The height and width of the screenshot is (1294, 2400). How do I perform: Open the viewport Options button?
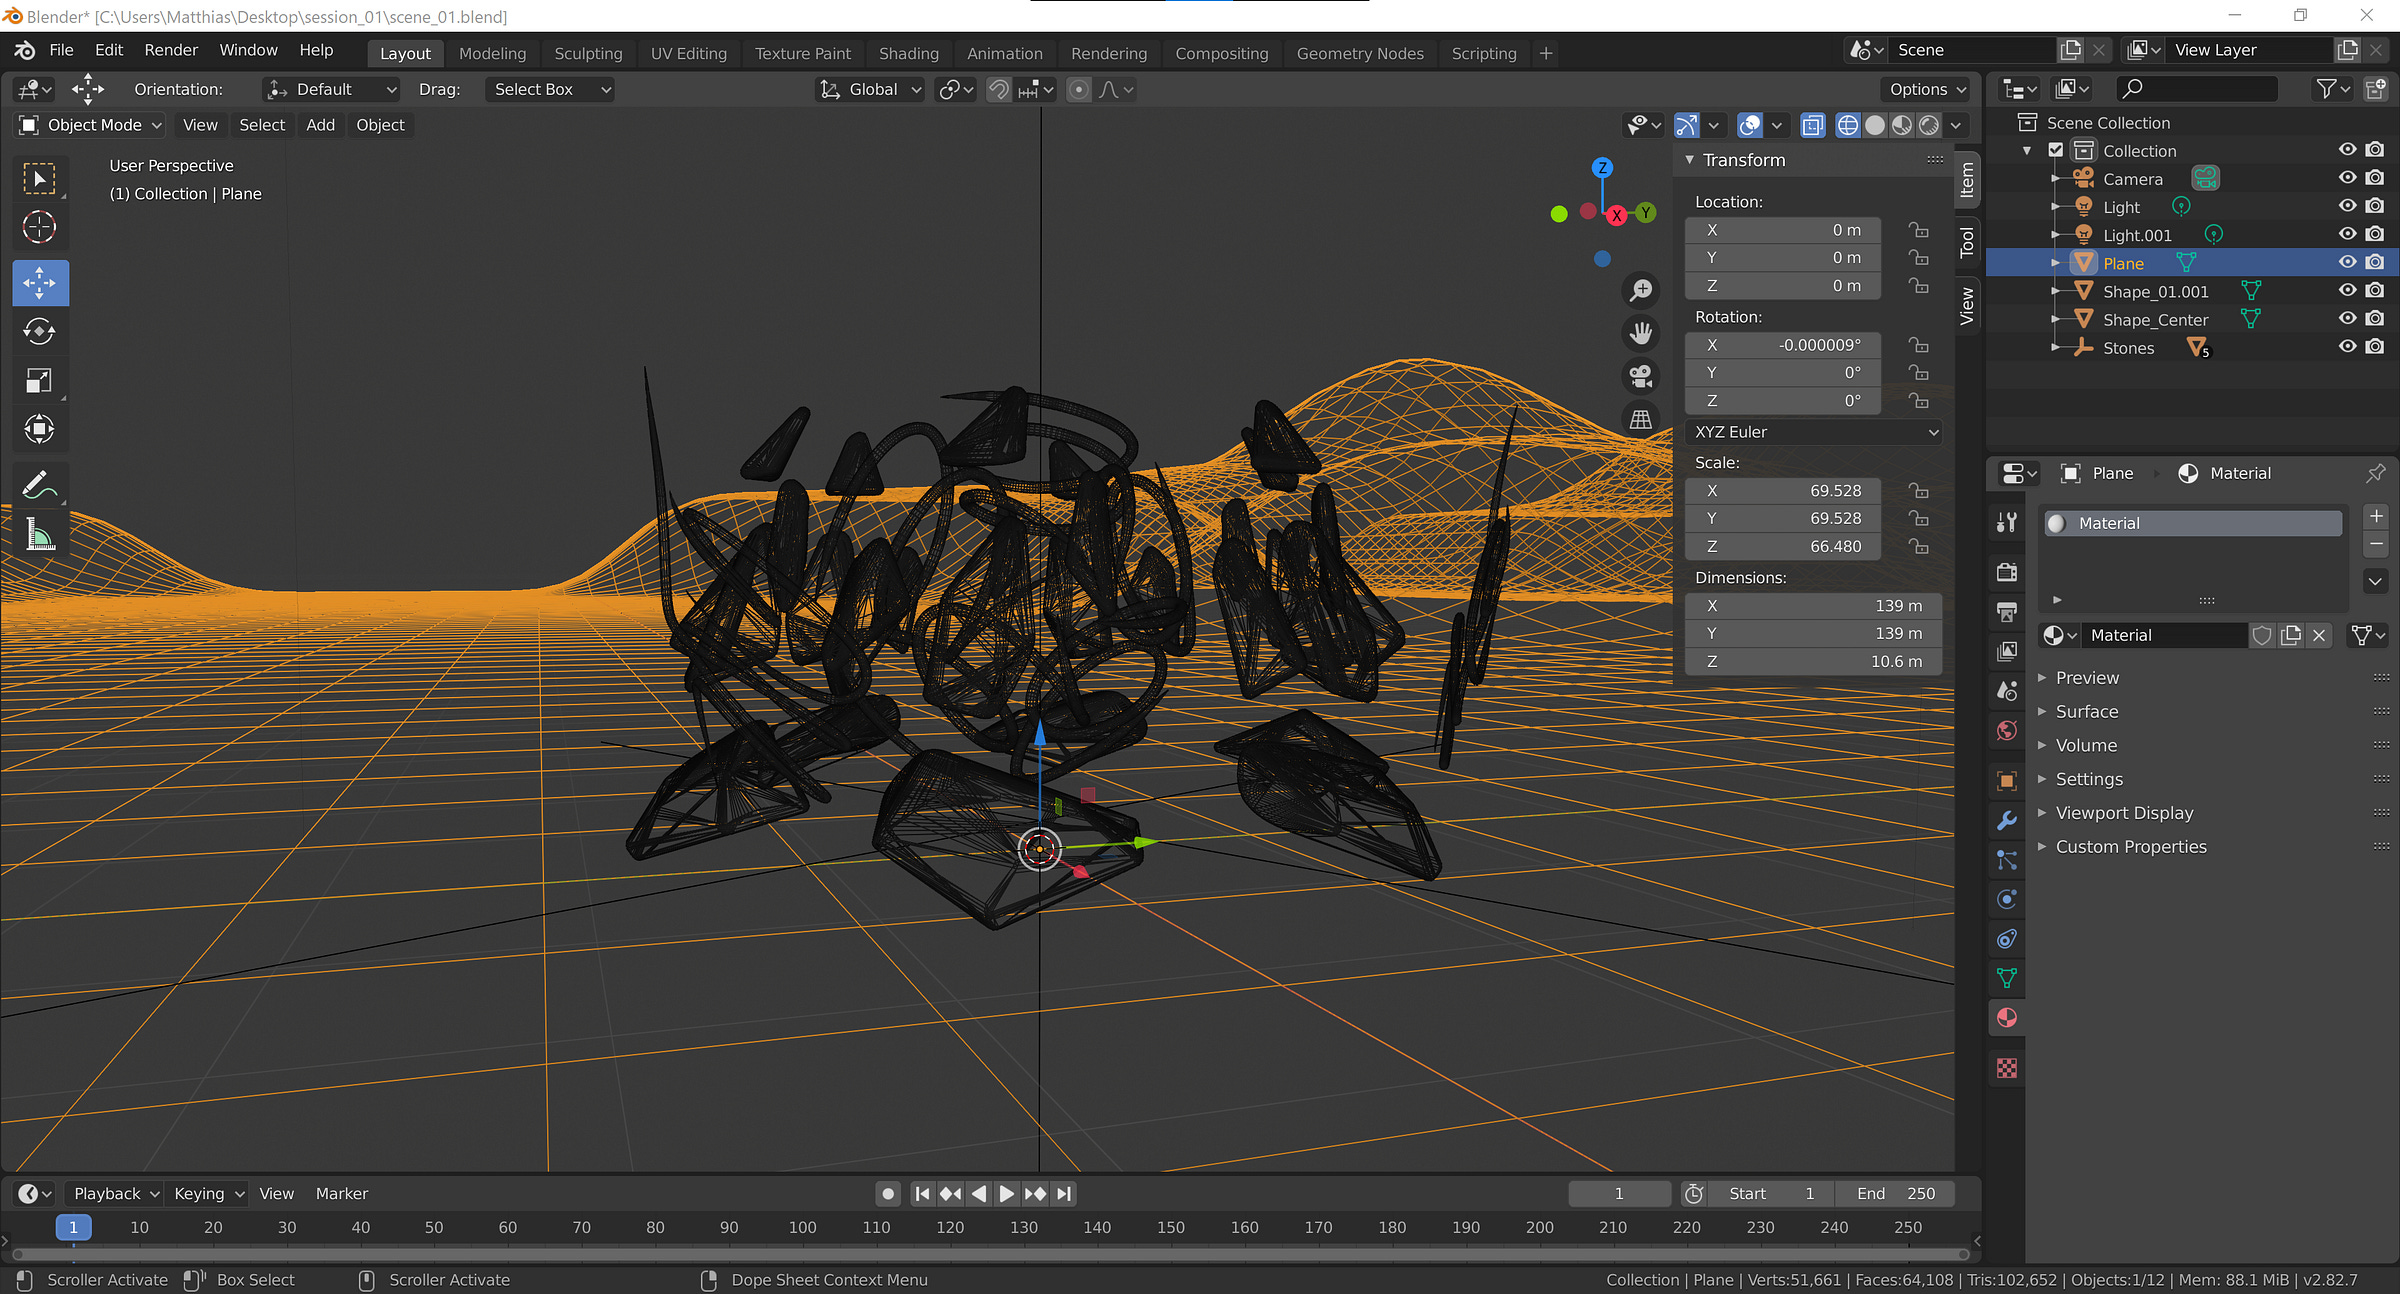(x=1925, y=89)
